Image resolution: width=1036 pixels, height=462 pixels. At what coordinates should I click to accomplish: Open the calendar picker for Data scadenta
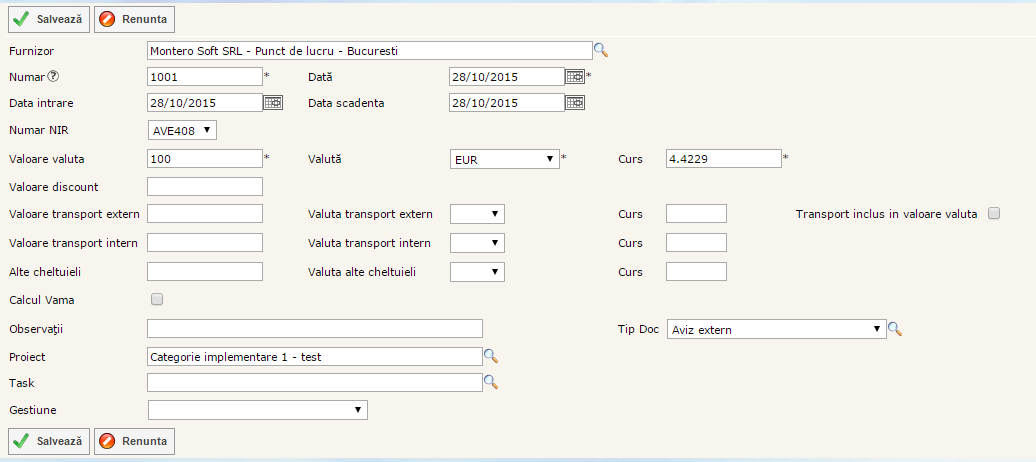(575, 102)
